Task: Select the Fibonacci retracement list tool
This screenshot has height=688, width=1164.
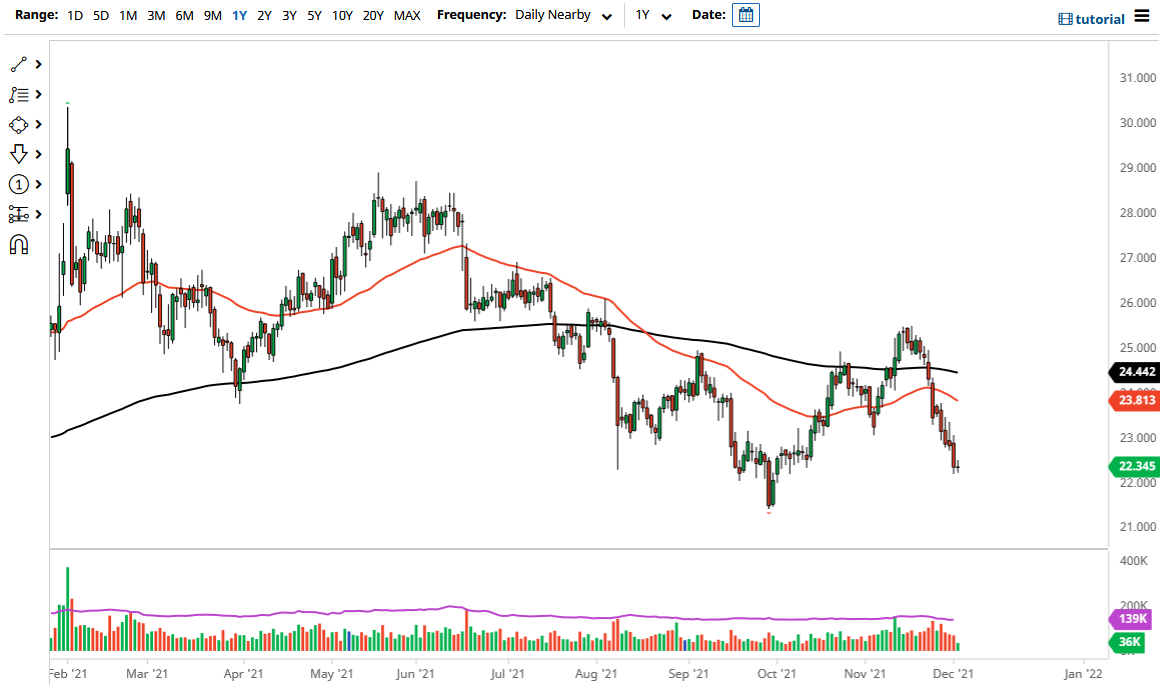Action: point(19,95)
